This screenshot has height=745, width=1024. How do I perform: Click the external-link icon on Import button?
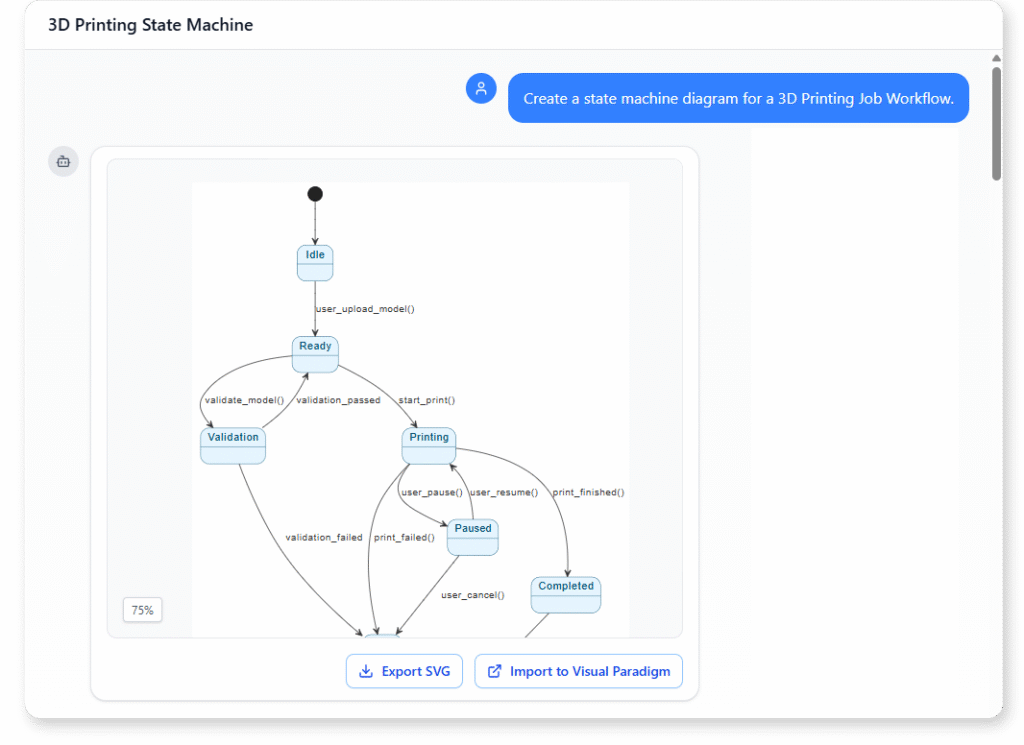(494, 671)
